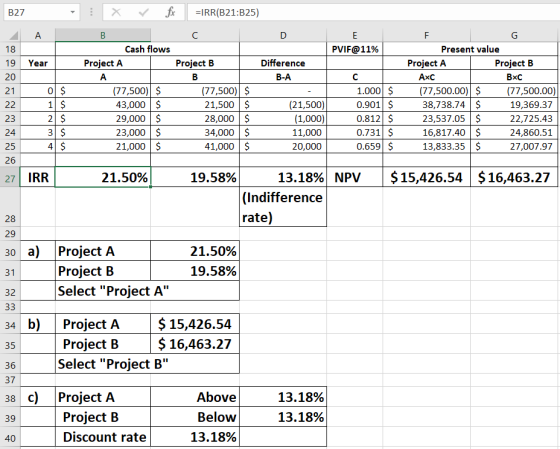Select row 32 header

(10, 291)
